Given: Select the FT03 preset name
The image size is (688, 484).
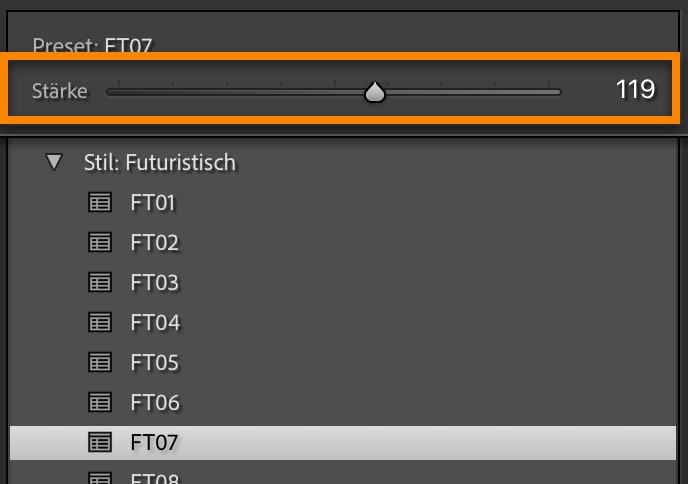Looking at the screenshot, I should pos(154,283).
